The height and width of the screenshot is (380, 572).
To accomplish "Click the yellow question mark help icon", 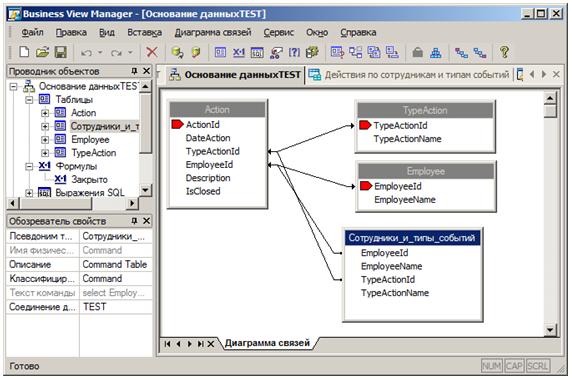I will (x=504, y=52).
